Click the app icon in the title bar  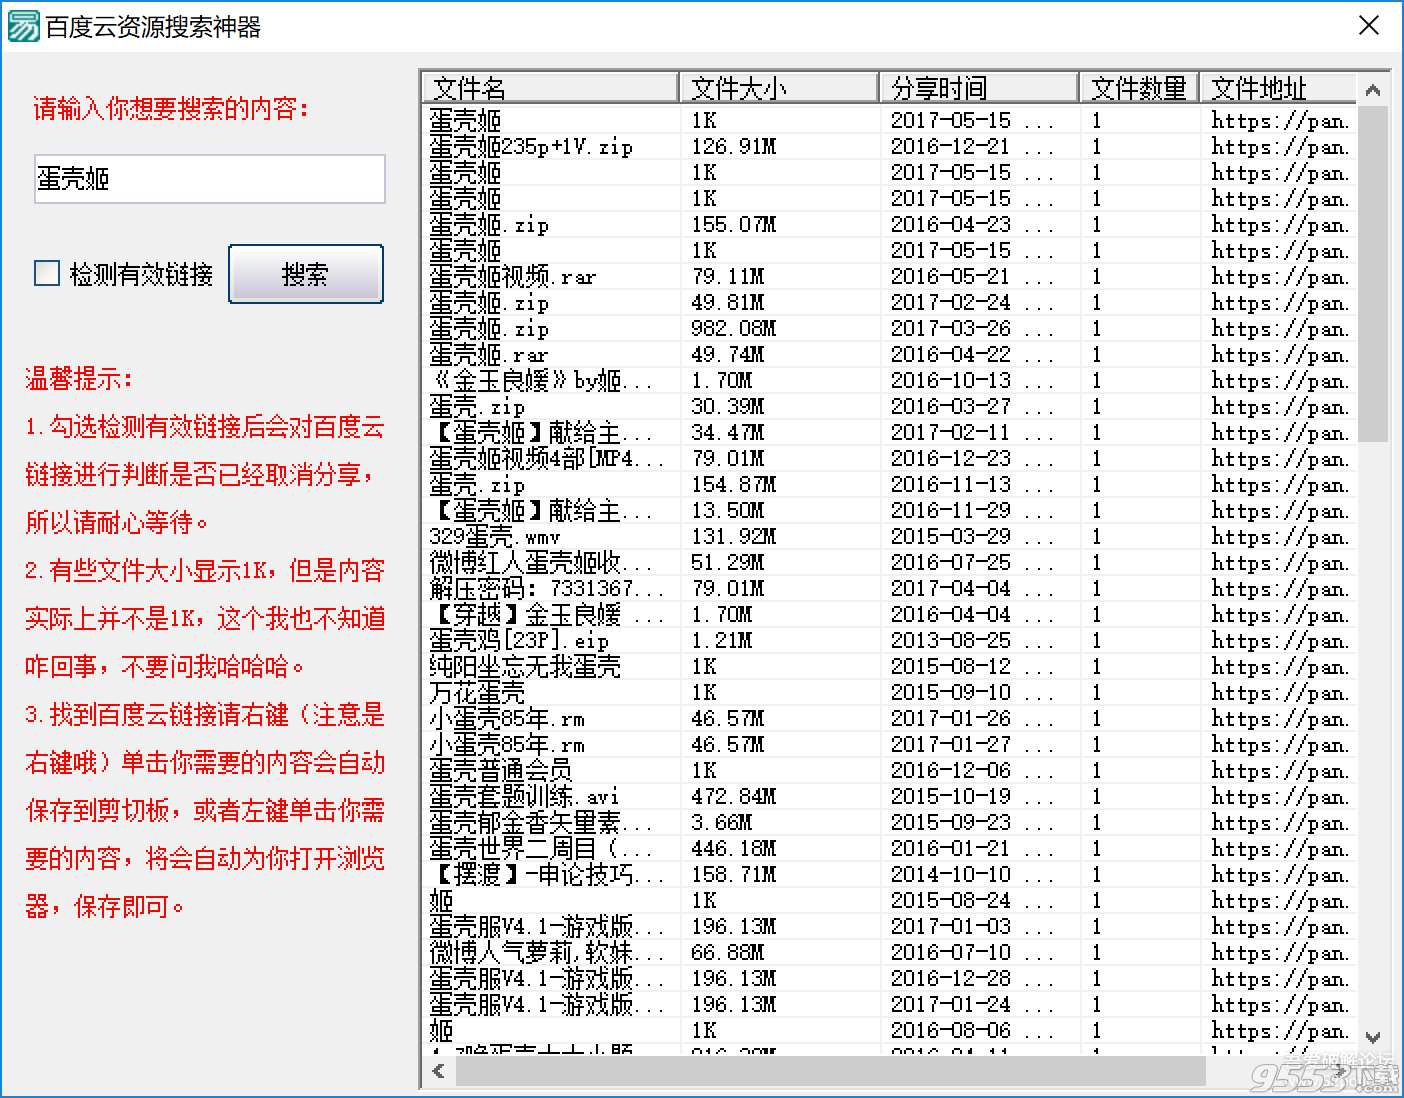pyautogui.click(x=23, y=26)
